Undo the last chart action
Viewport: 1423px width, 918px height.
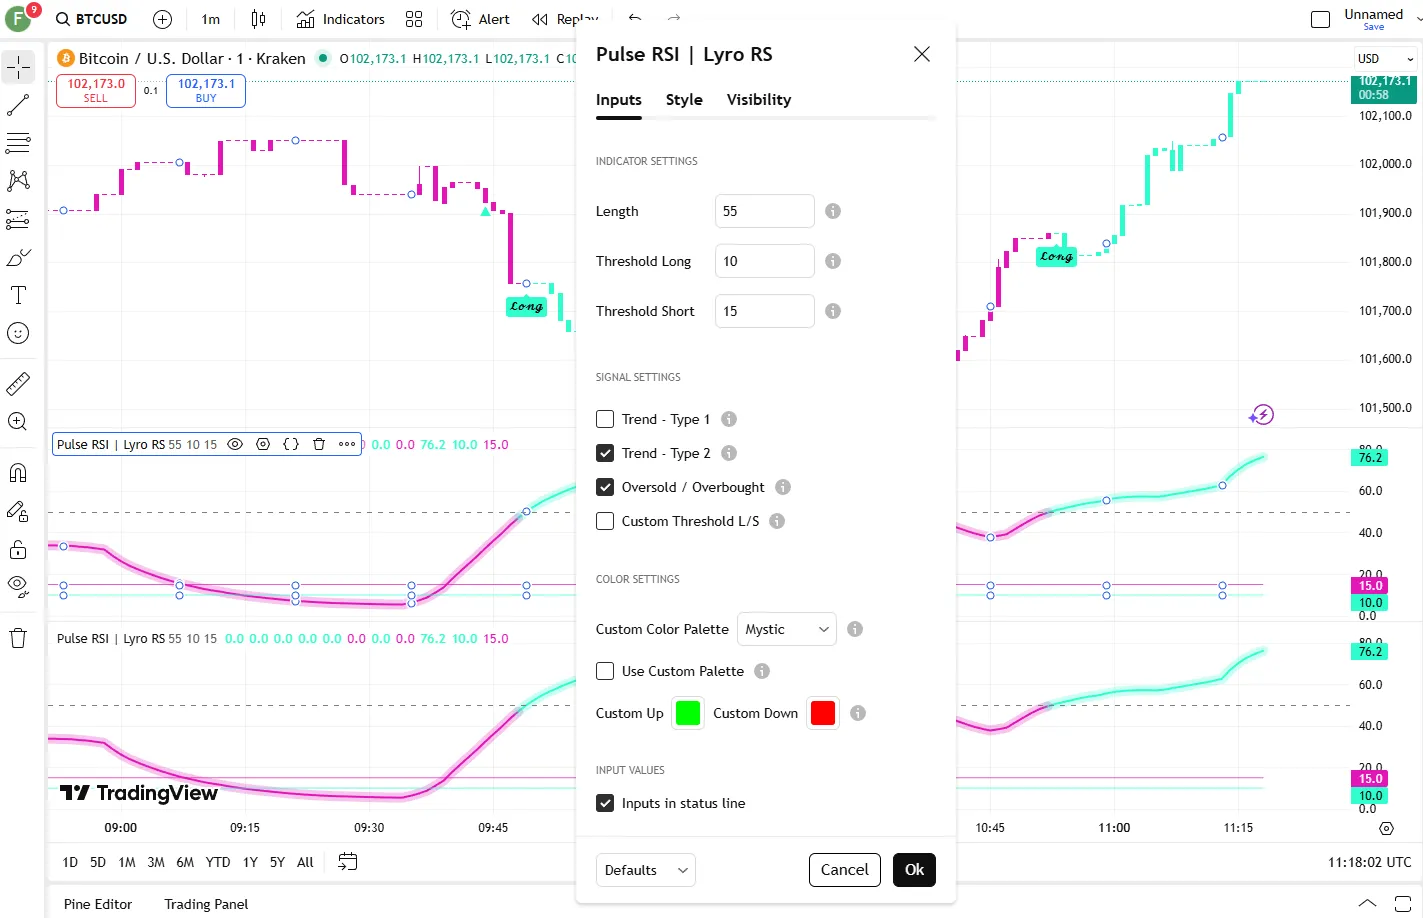[x=635, y=19]
